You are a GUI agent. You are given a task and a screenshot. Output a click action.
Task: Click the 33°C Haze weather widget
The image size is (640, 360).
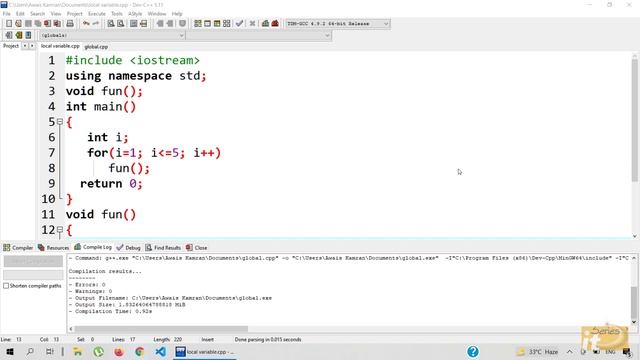pos(538,351)
